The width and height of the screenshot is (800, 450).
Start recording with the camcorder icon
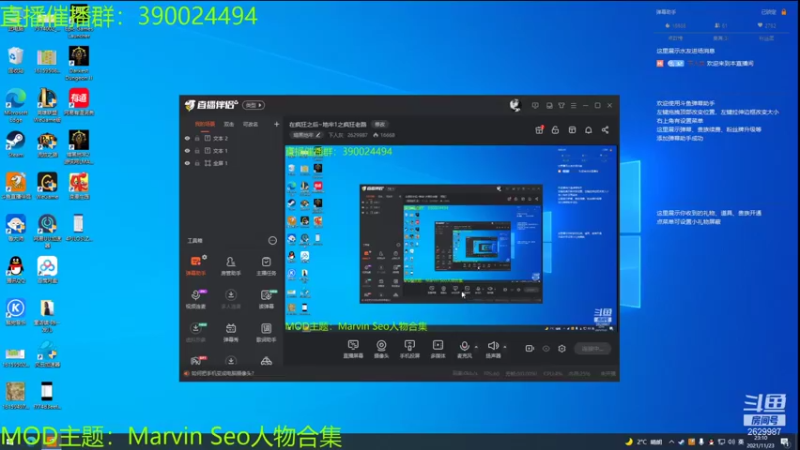(x=530, y=348)
